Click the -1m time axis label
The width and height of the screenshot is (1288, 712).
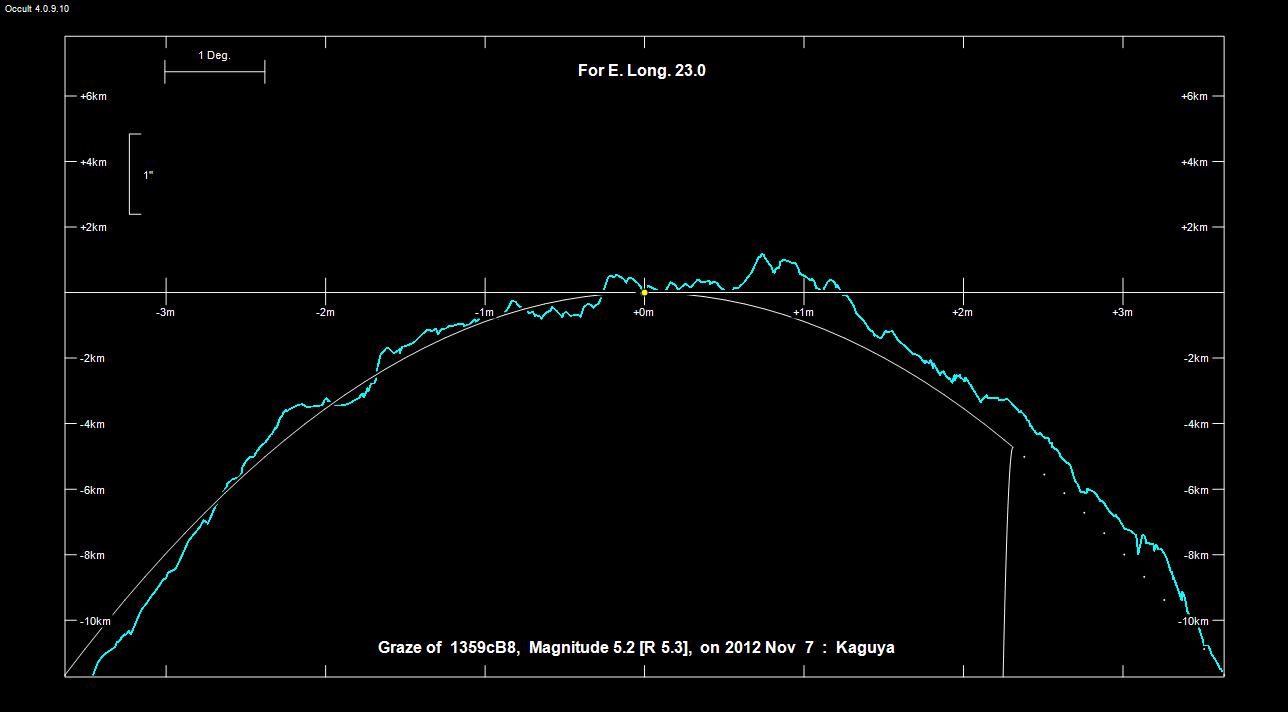484,312
